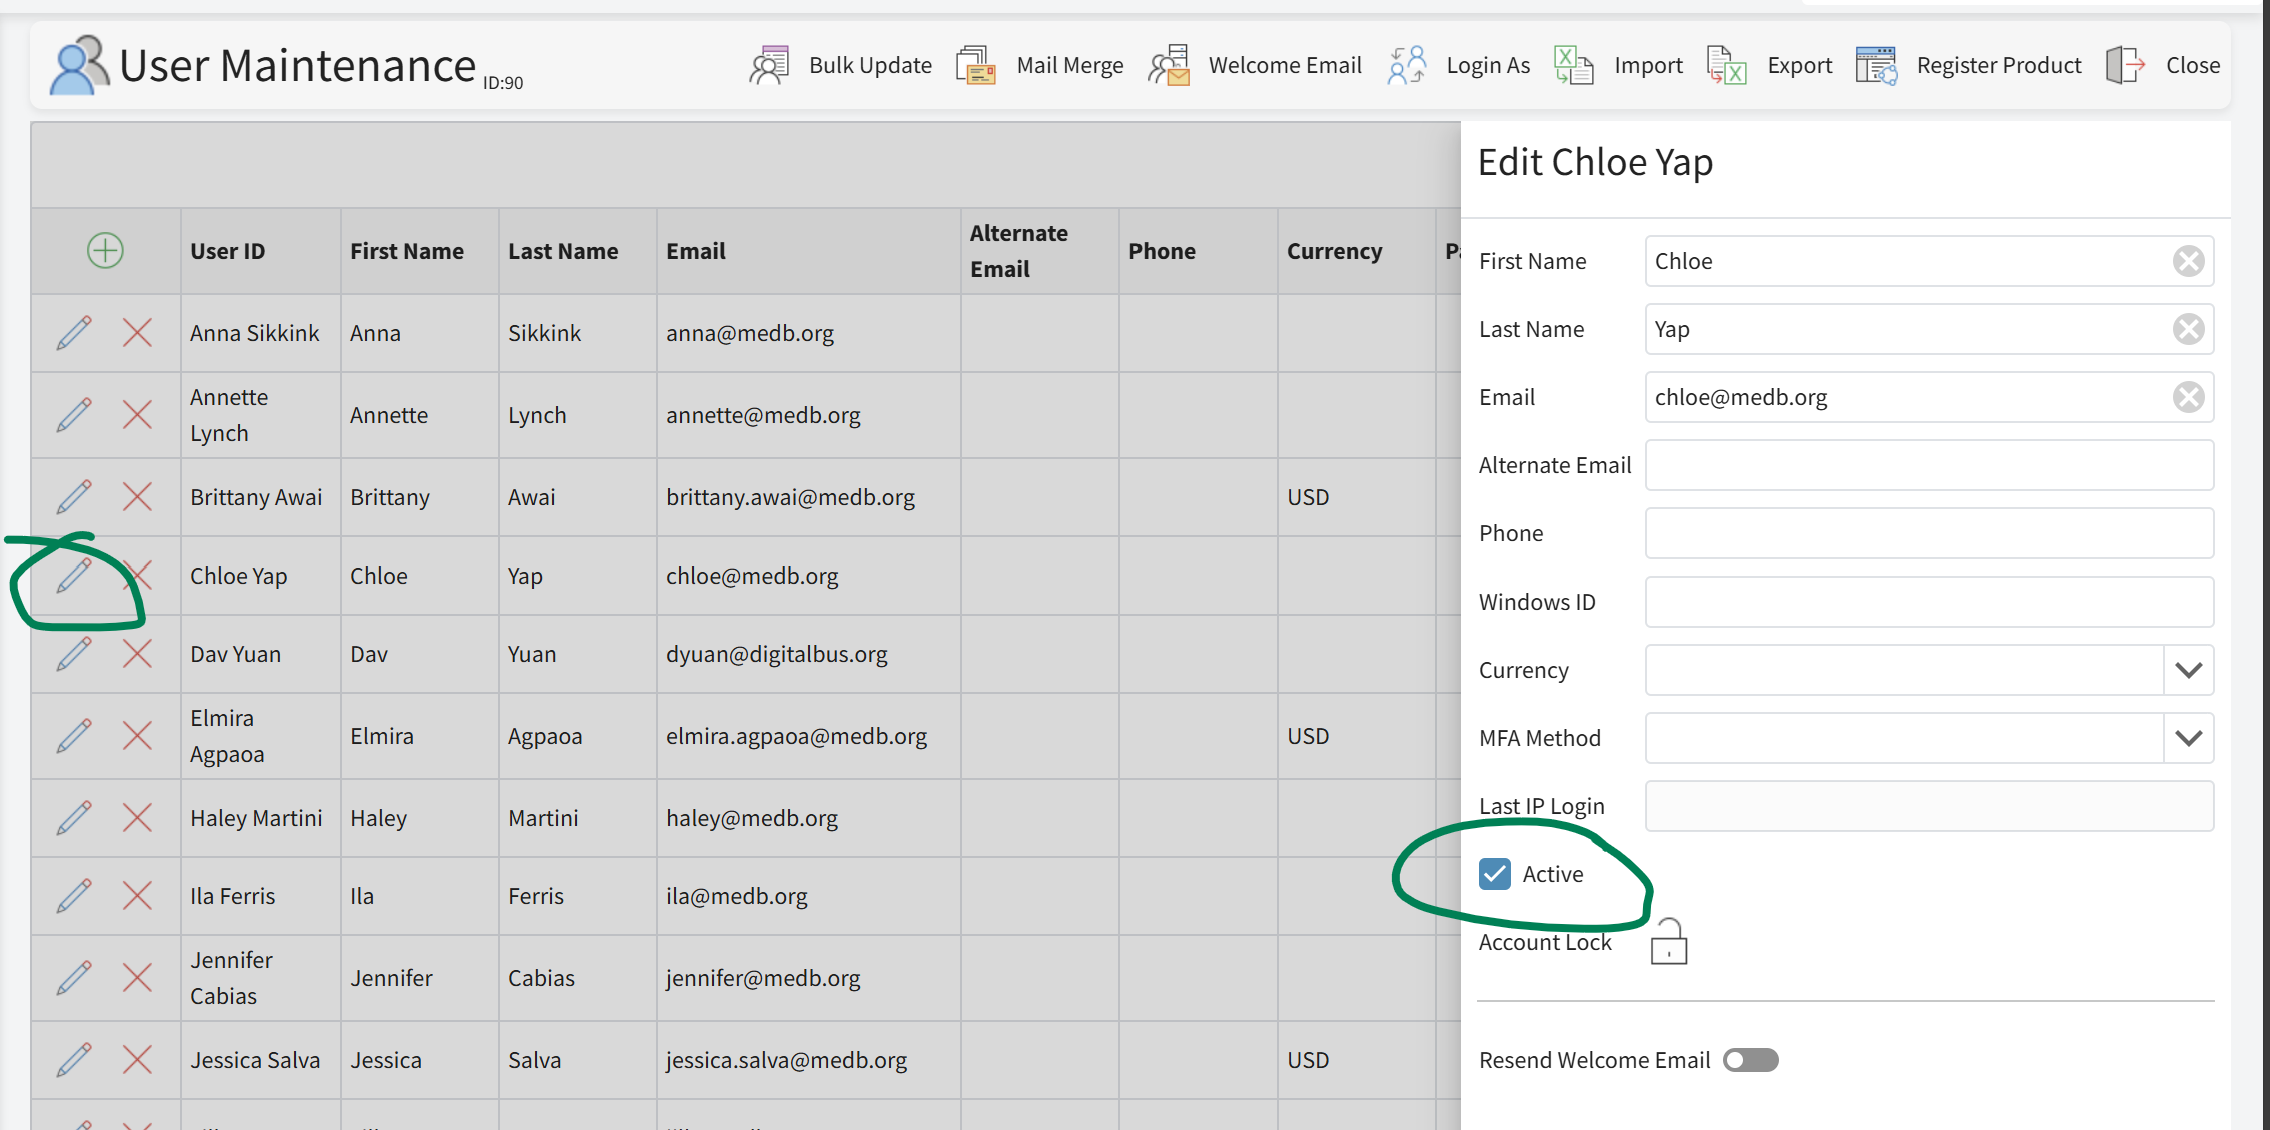Image resolution: width=2270 pixels, height=1130 pixels.
Task: Click the Bulk Update toolbar icon
Action: click(x=769, y=66)
